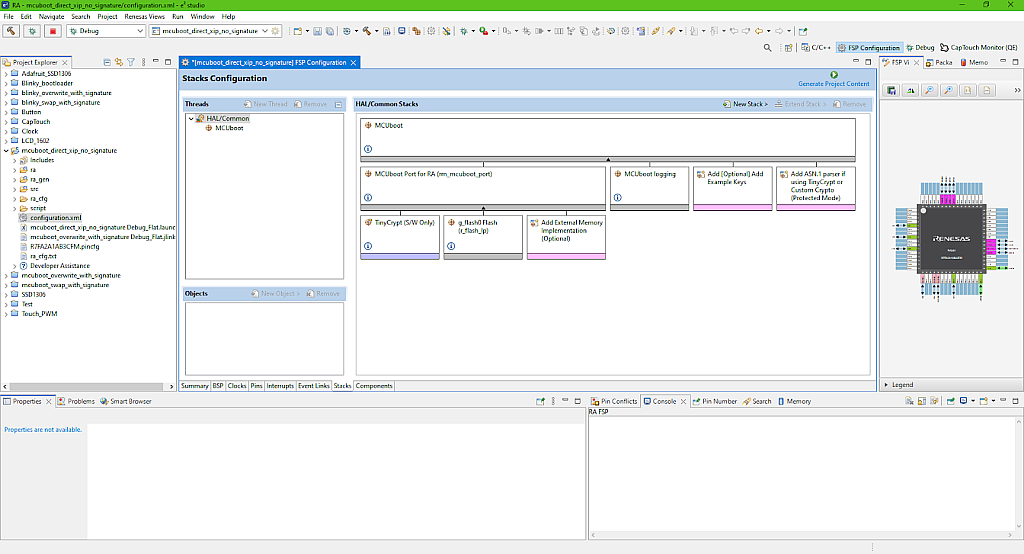
Task: Expand the Legend section
Action: click(x=885, y=385)
